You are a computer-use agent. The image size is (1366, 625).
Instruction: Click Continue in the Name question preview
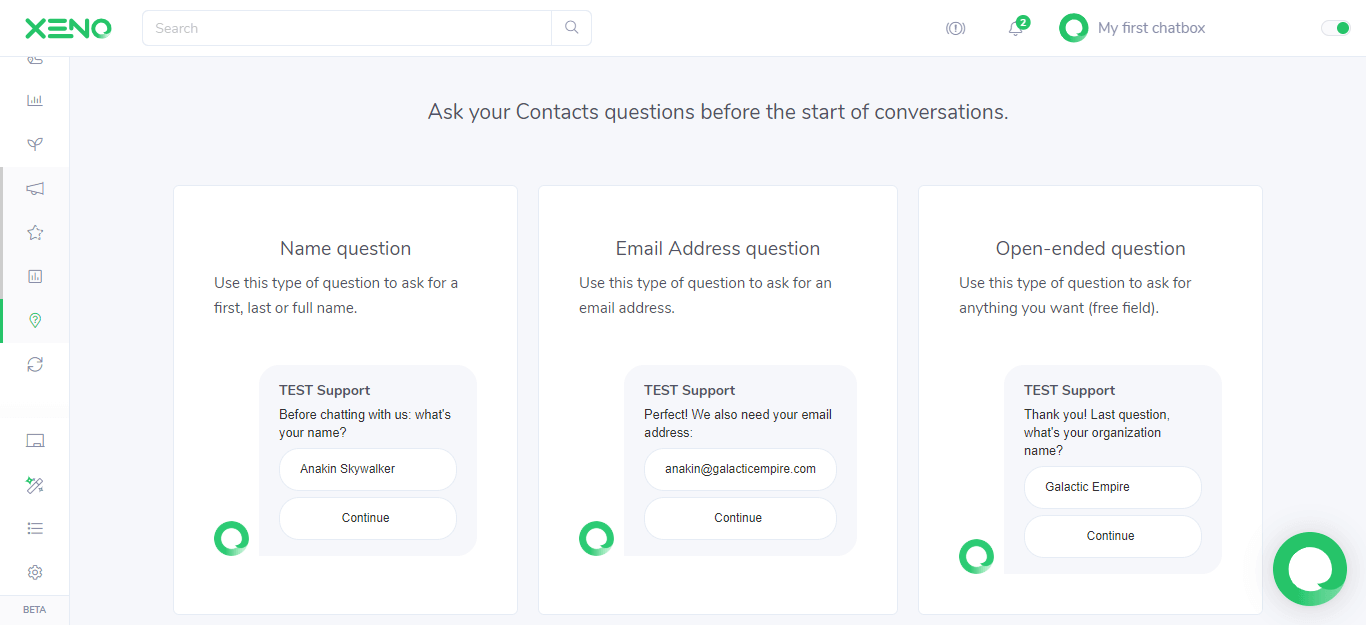pyautogui.click(x=367, y=518)
